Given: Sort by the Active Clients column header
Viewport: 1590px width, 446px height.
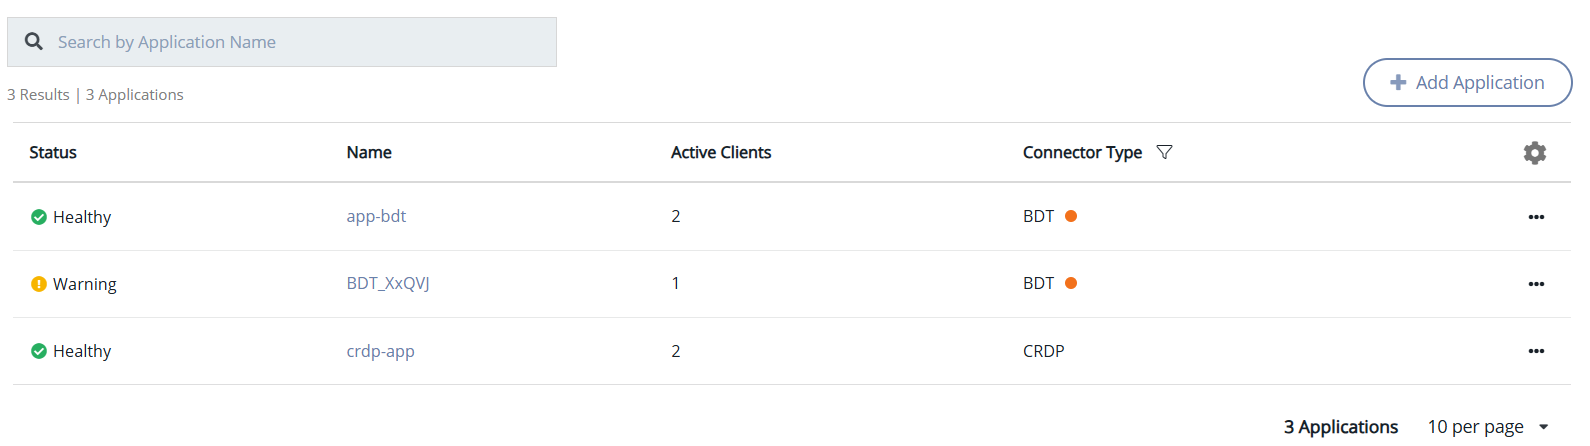Looking at the screenshot, I should pyautogui.click(x=721, y=152).
